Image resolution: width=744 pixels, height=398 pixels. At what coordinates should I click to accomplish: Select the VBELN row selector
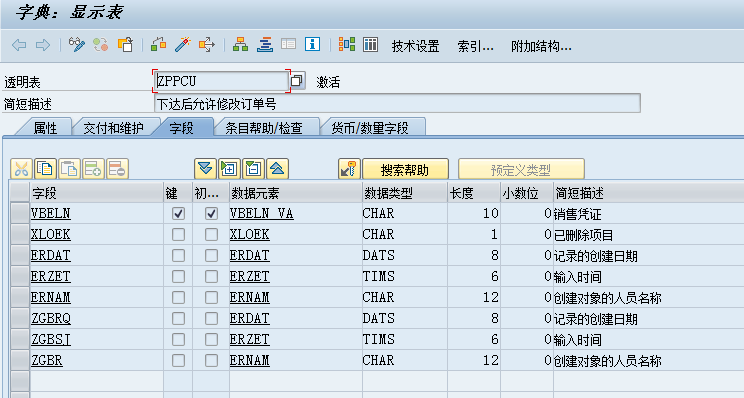pyautogui.click(x=20, y=213)
